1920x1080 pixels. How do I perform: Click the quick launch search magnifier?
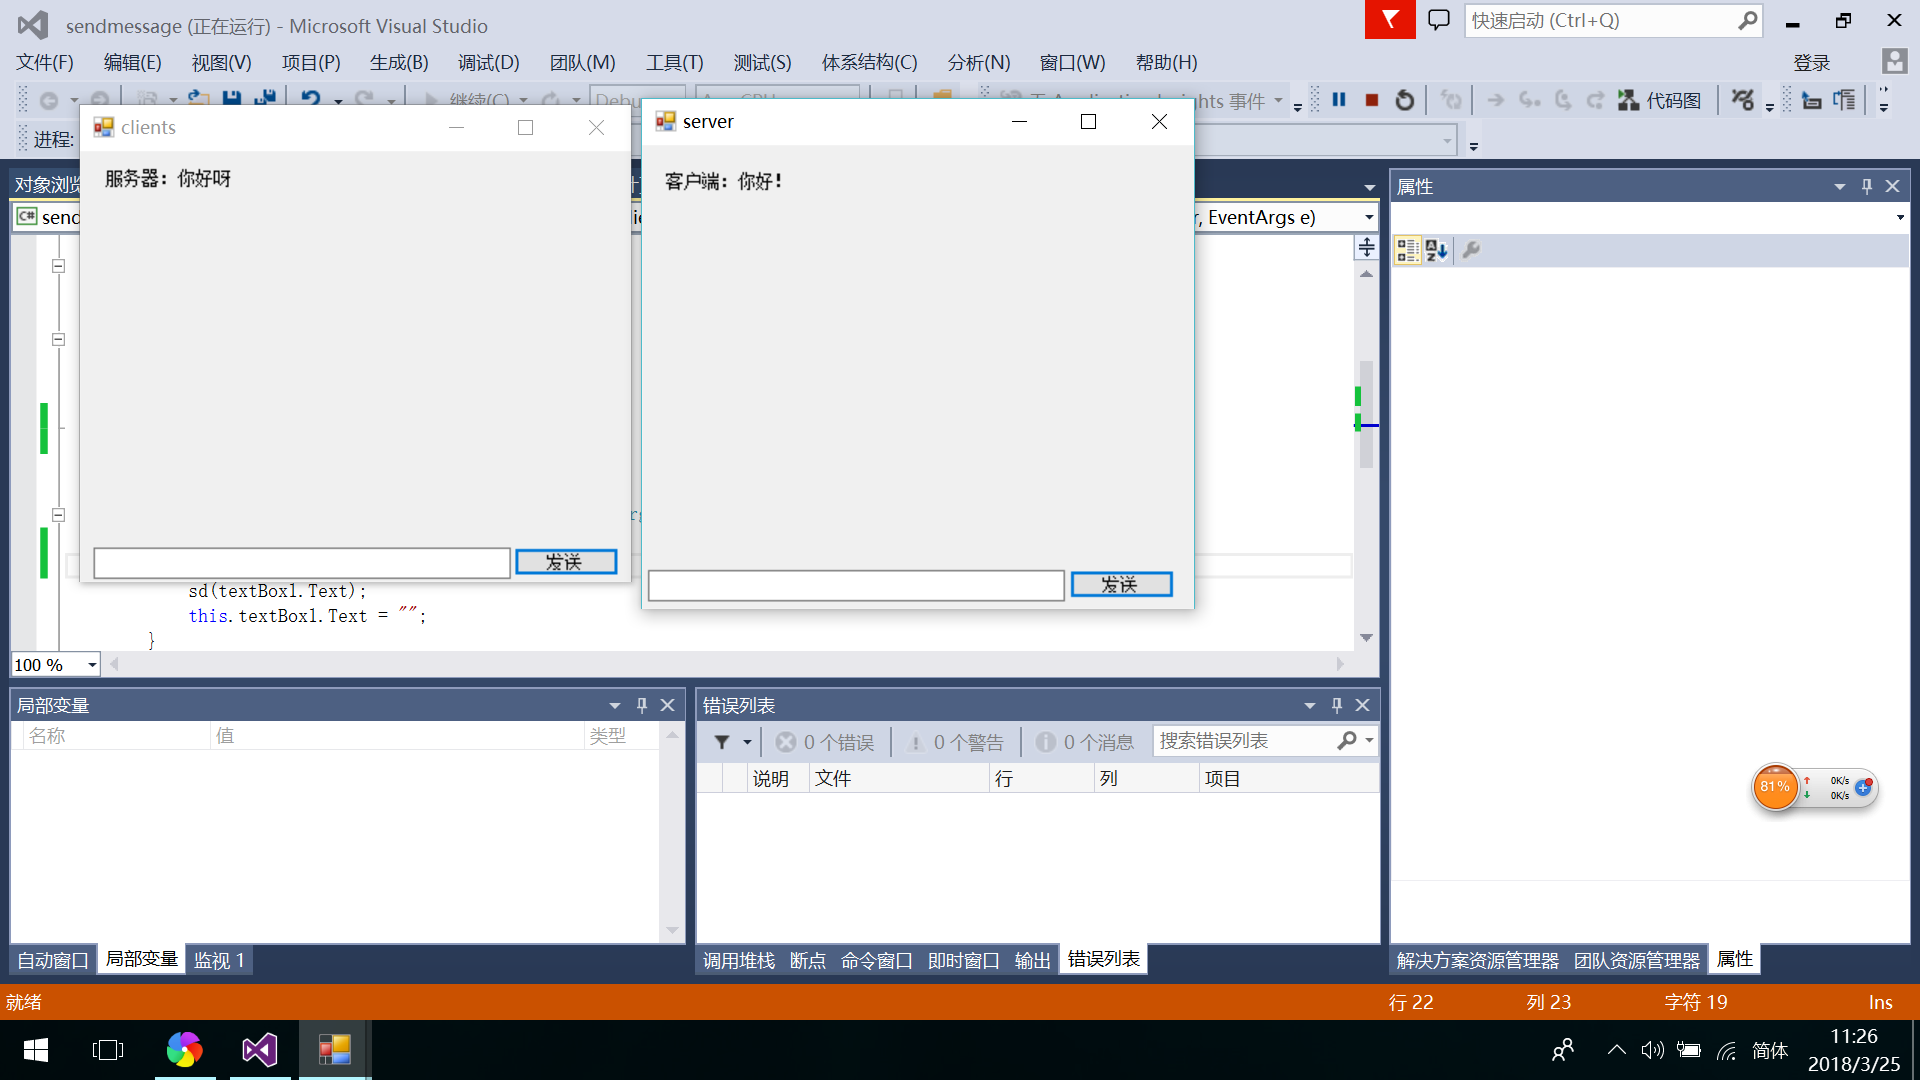[1747, 20]
